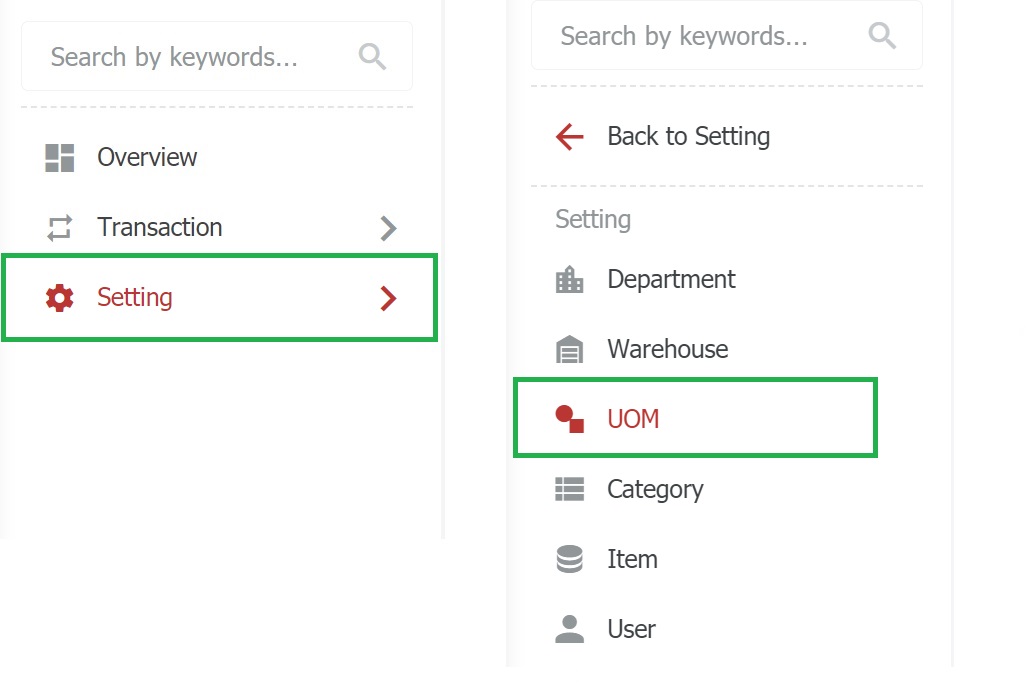Expand the Setting submenu chevron
Viewport: 1036px width, 686px height.
tap(389, 298)
